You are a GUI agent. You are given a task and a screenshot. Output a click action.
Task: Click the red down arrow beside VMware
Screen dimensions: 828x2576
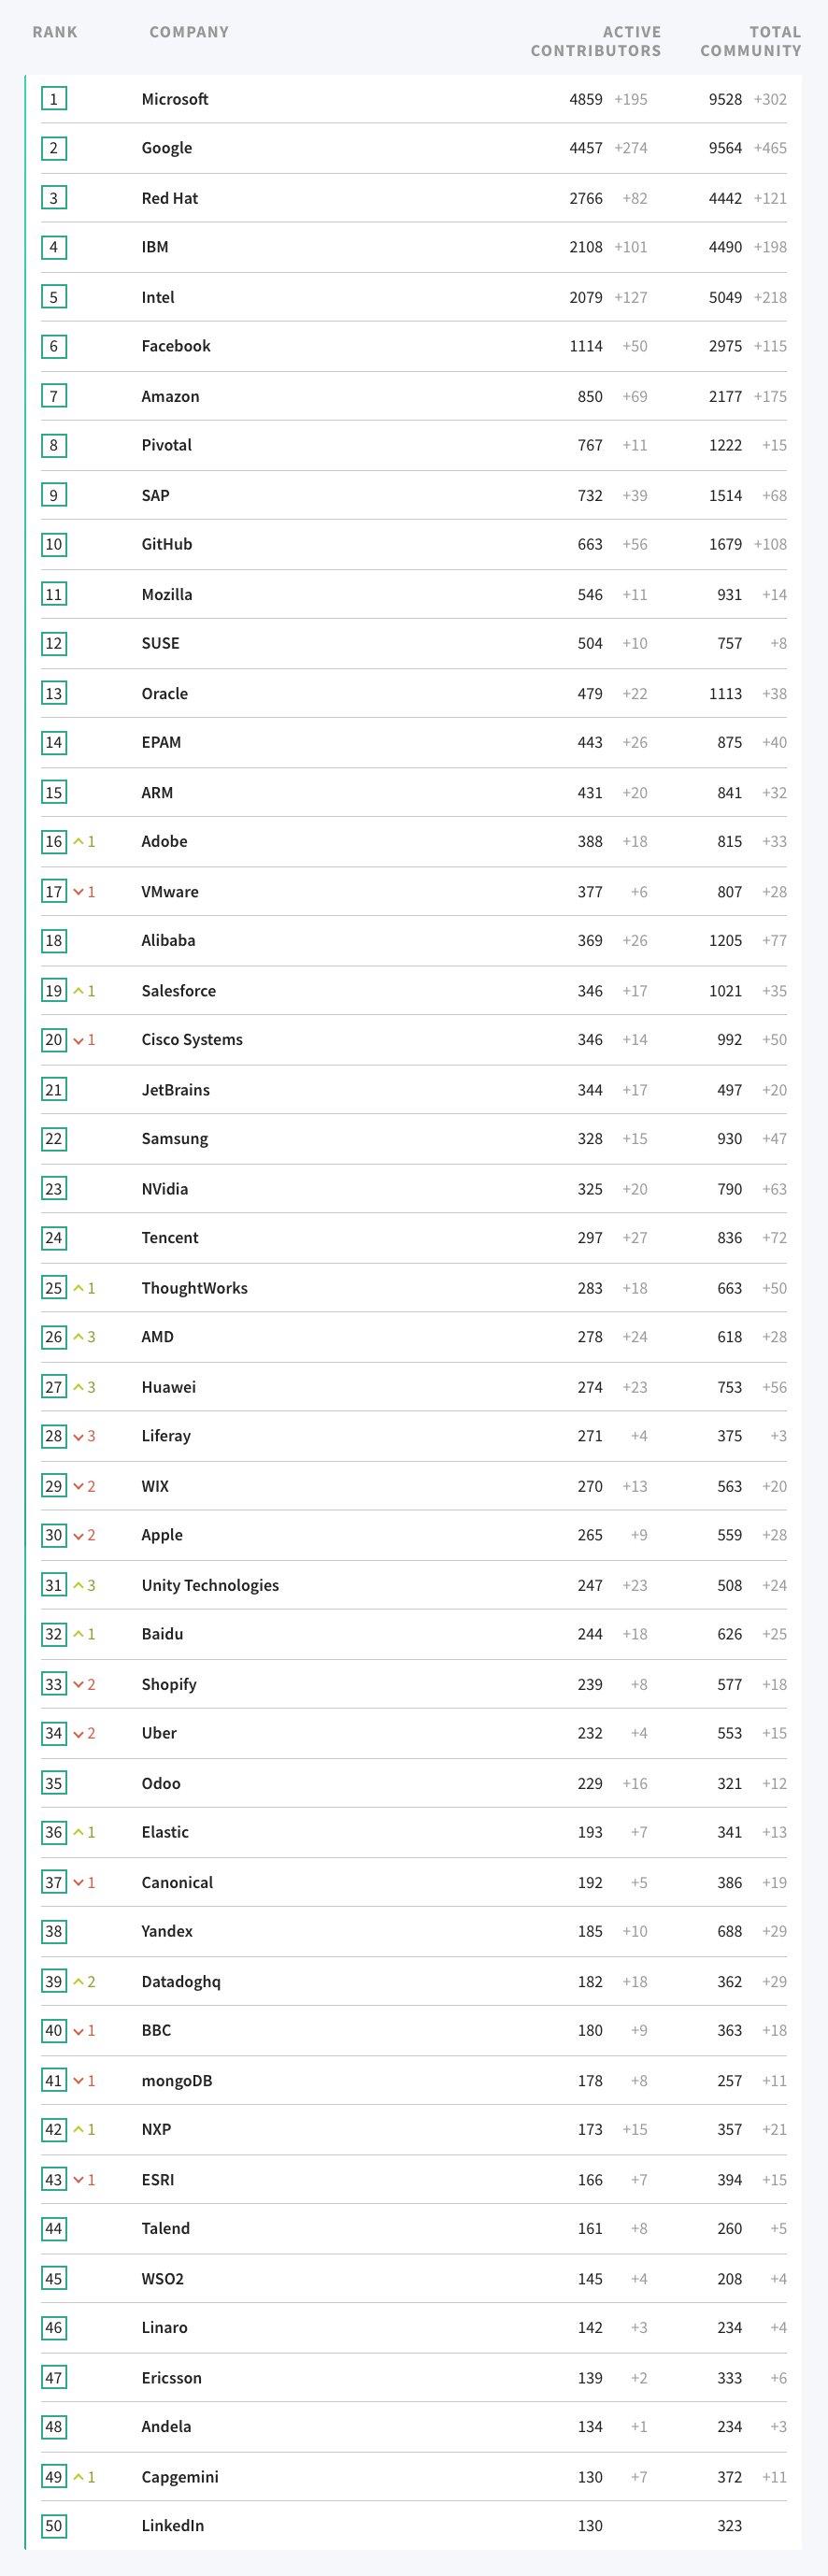pos(78,892)
